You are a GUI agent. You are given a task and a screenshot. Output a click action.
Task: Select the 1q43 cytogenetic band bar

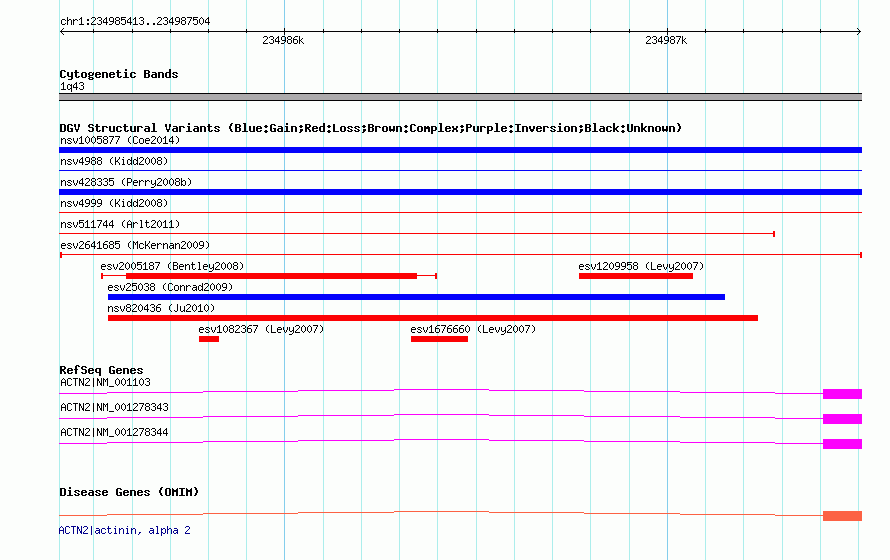click(x=460, y=97)
